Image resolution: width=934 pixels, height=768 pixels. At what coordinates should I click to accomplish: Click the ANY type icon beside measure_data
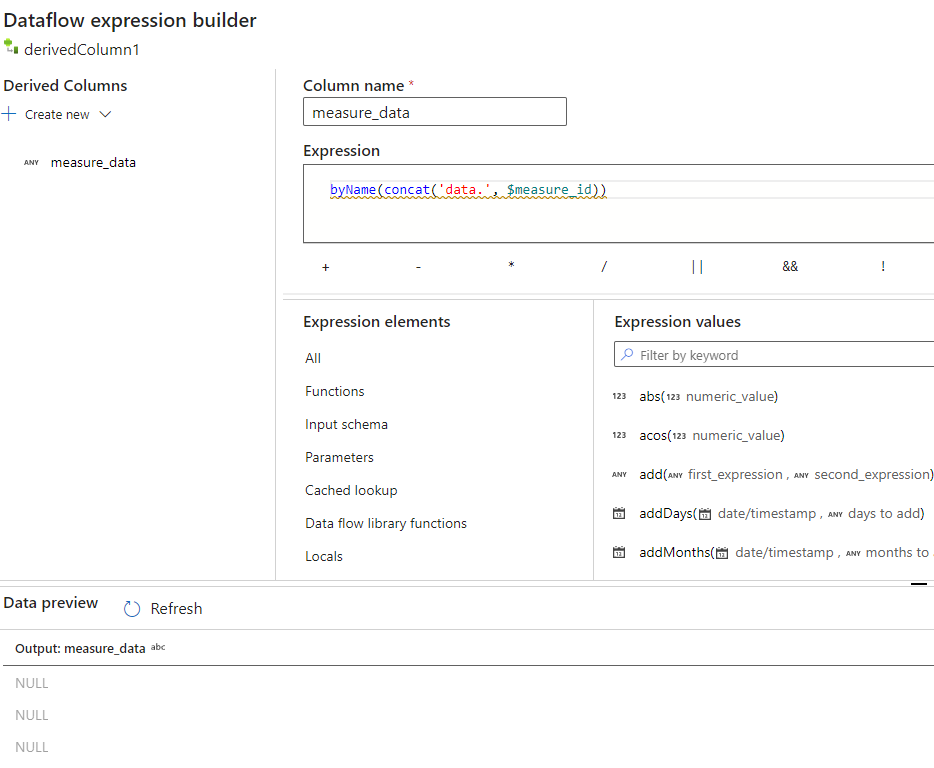31,163
